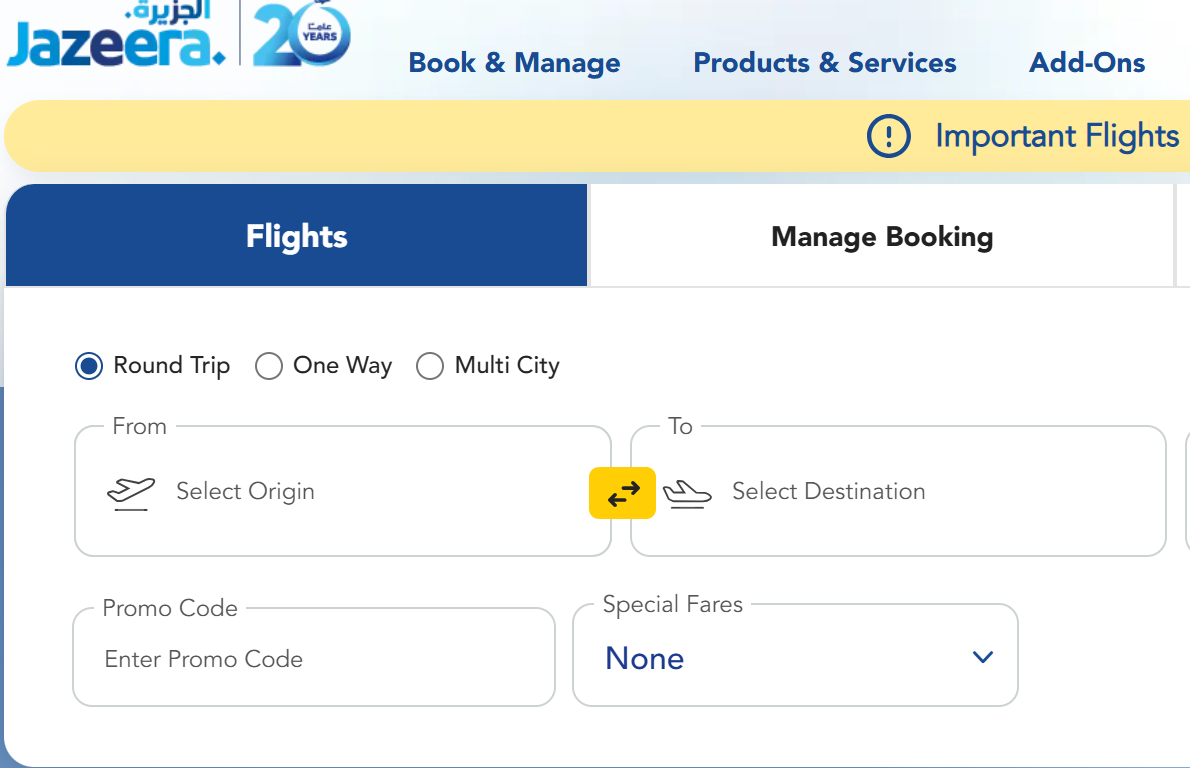Click the departing plane icon in From field
The image size is (1190, 768).
[x=131, y=492]
